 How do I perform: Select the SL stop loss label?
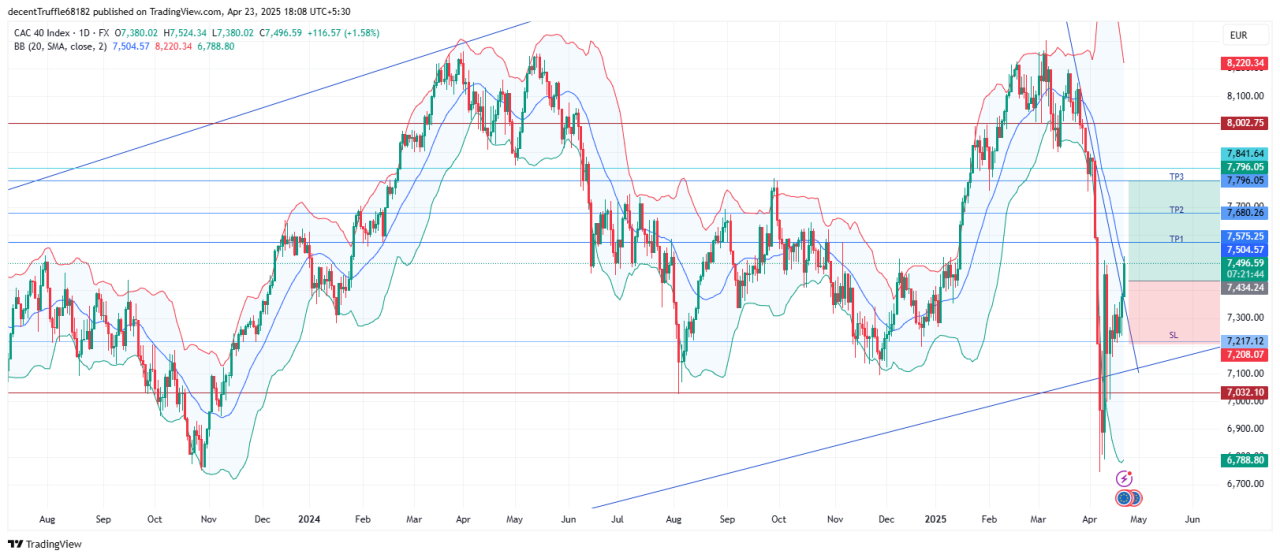(1174, 335)
